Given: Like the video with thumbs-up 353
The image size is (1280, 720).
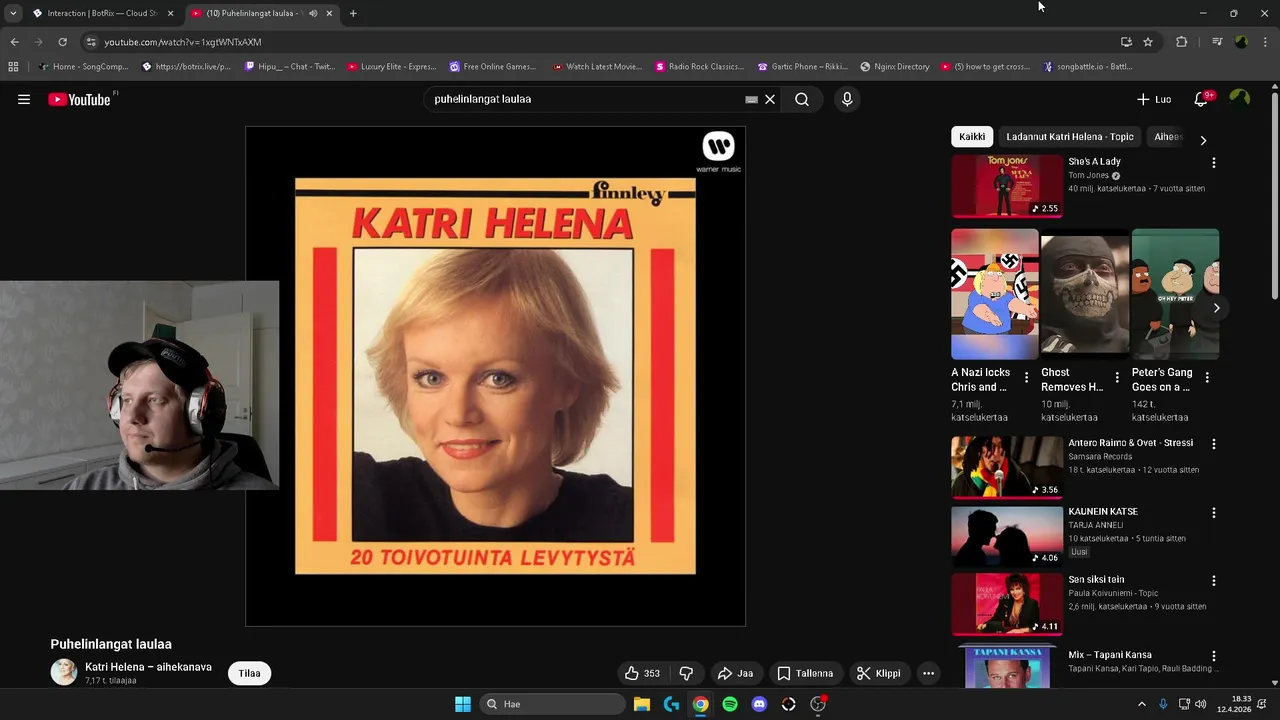Looking at the screenshot, I should click(642, 673).
